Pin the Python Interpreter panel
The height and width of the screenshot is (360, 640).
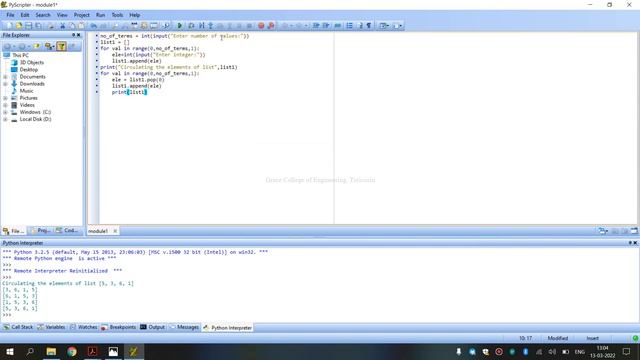pos(630,243)
